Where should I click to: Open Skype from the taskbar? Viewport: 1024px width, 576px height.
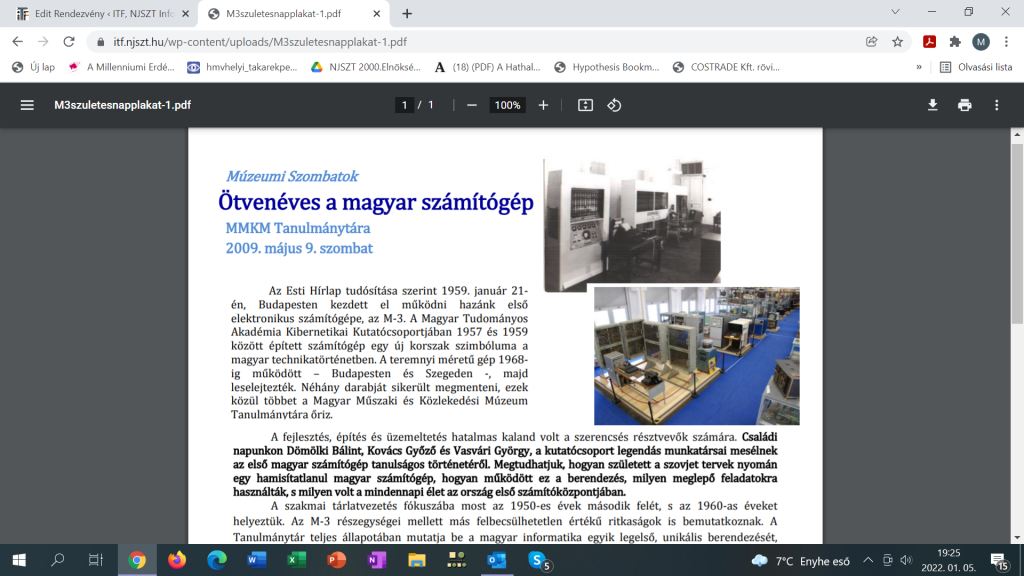click(x=538, y=560)
